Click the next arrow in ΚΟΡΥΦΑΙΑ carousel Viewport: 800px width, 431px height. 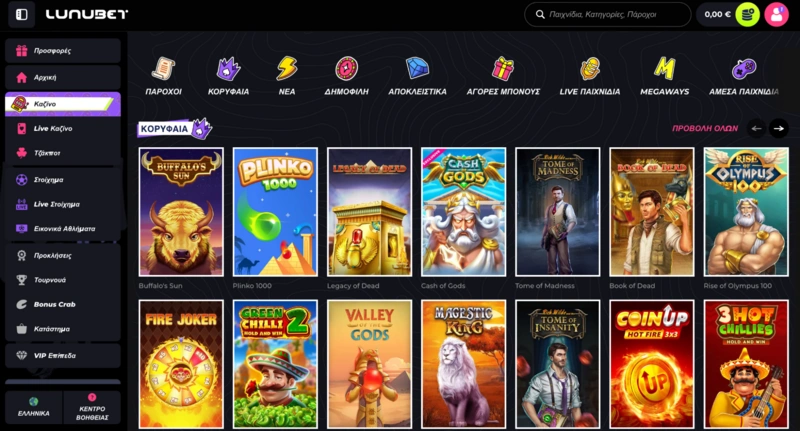779,129
